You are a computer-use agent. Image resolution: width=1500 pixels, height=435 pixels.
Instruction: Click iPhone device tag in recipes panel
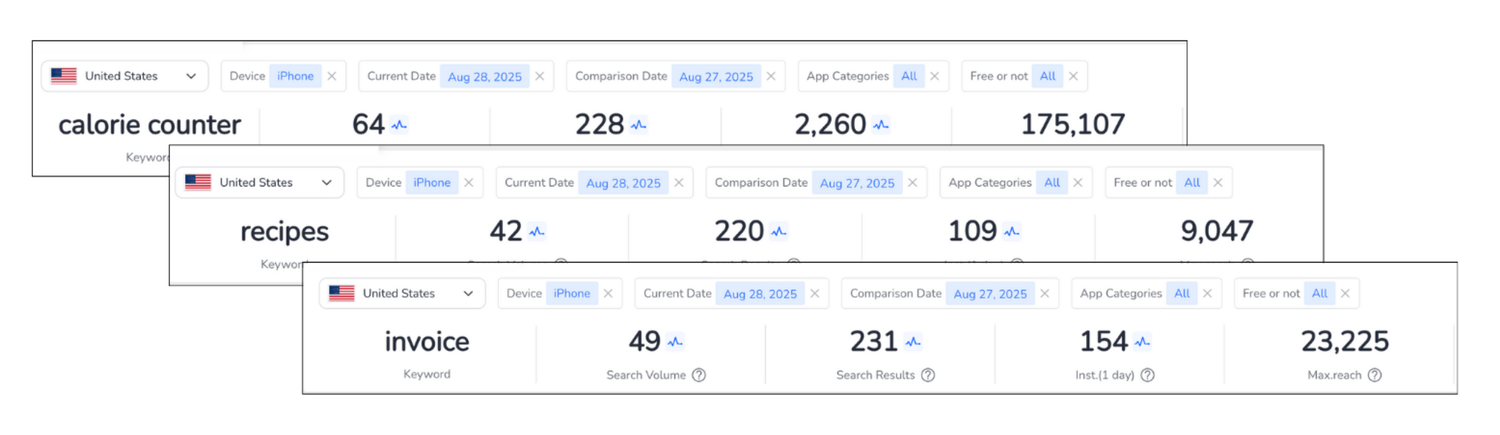pos(432,183)
